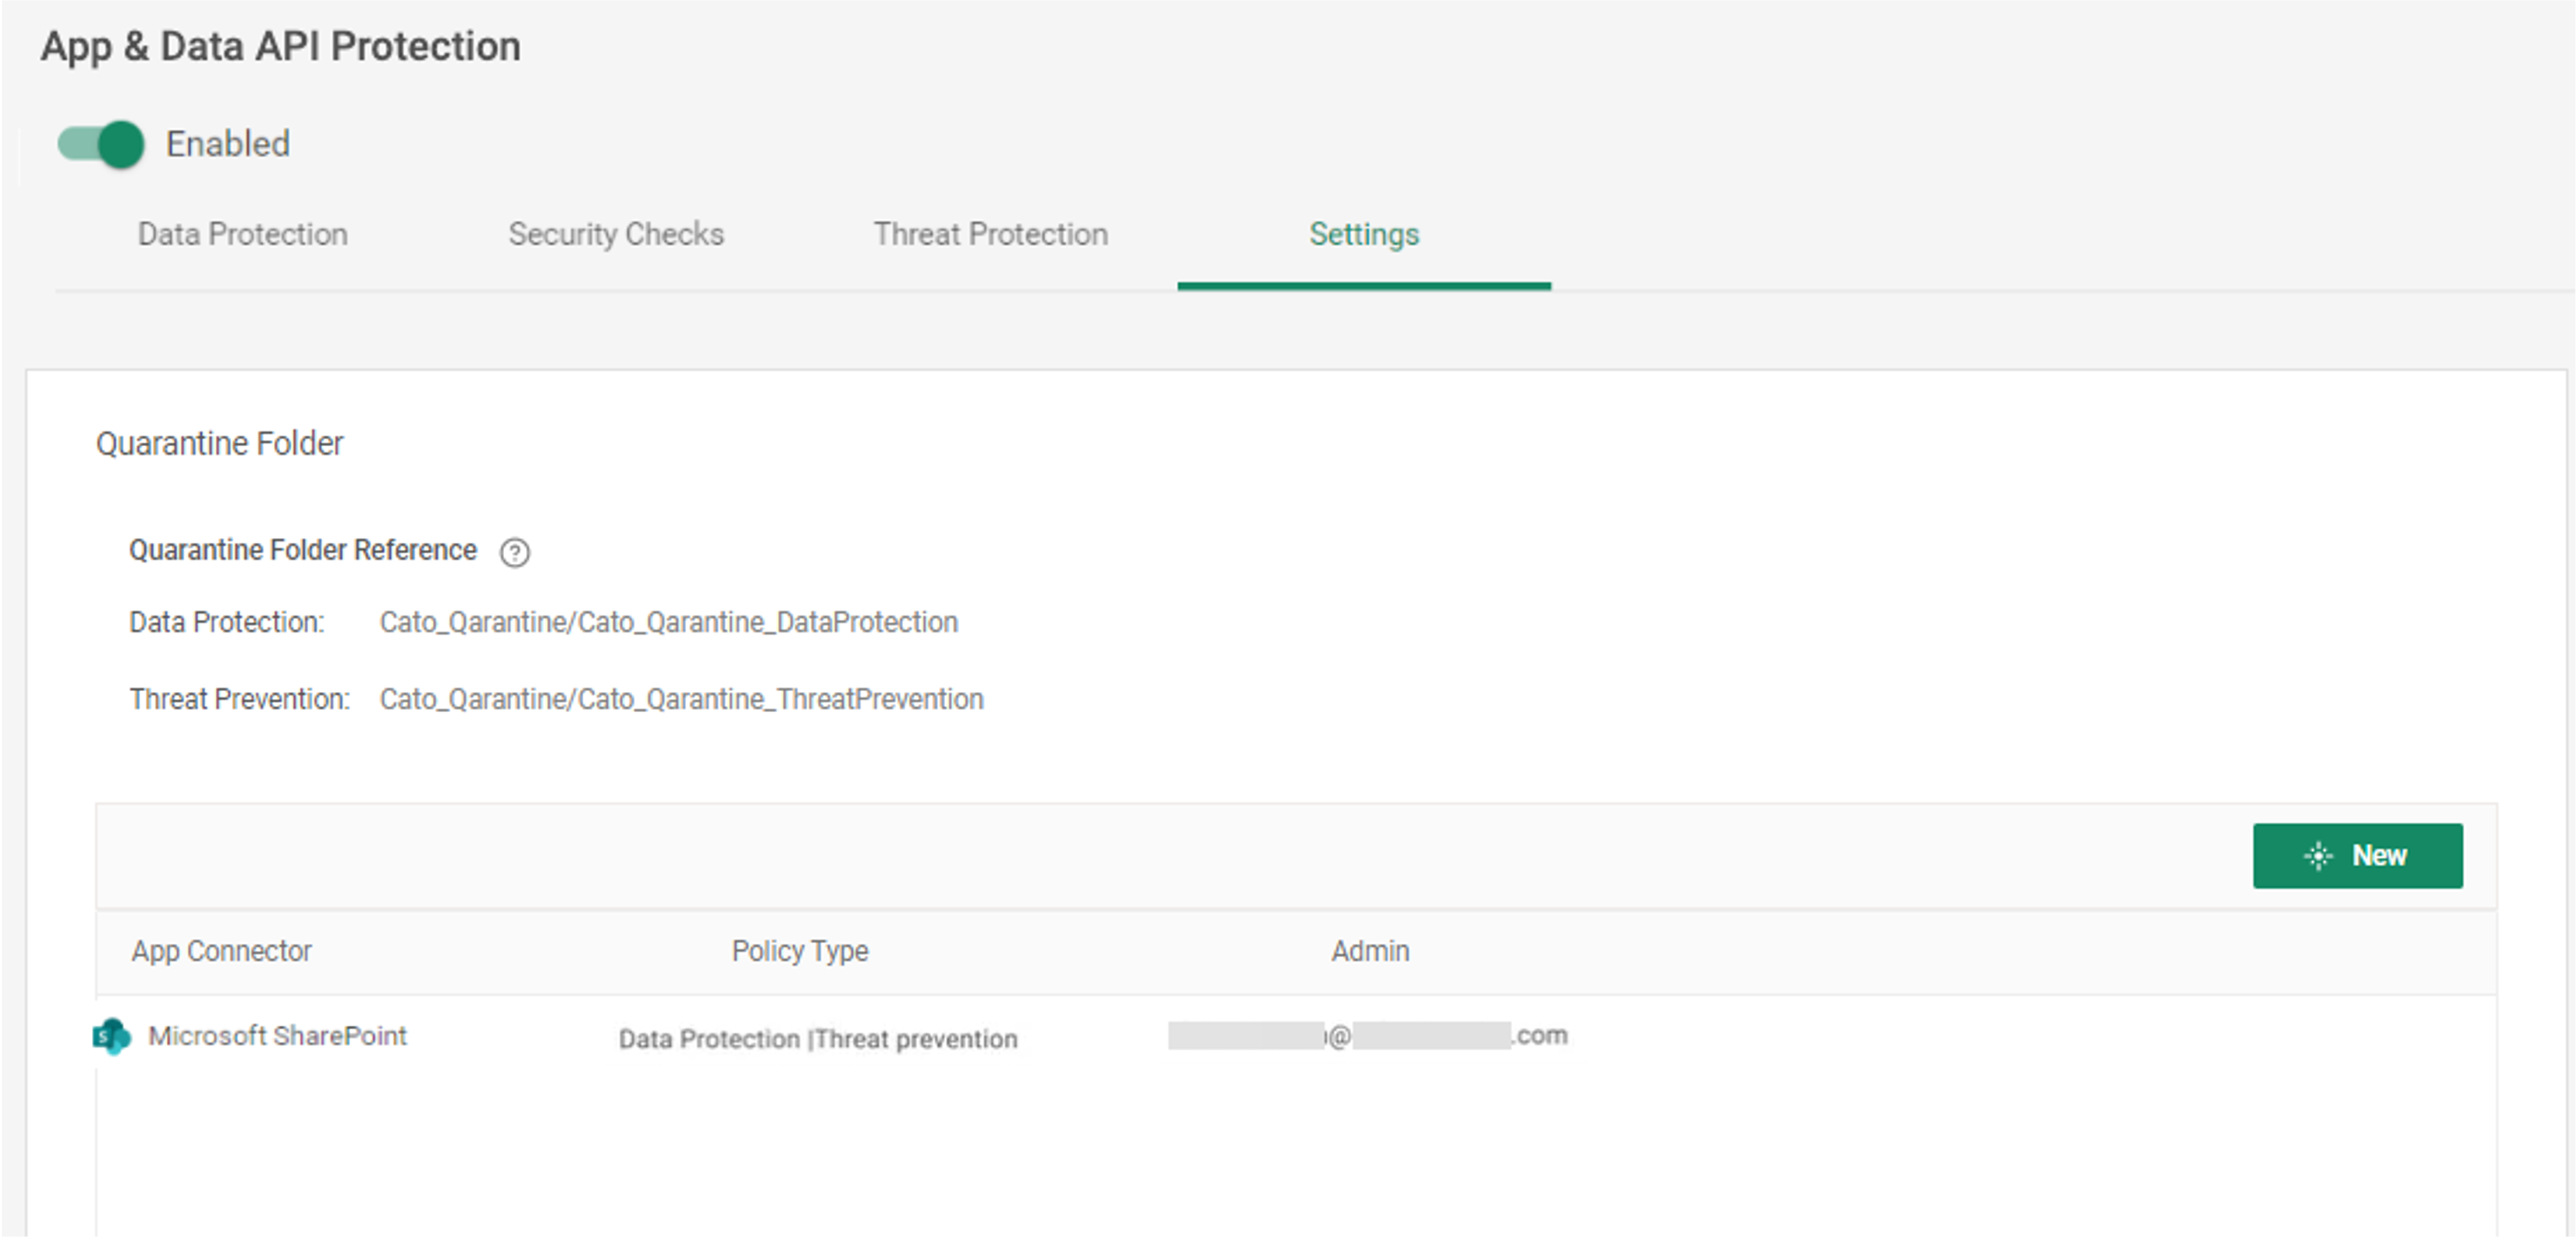The width and height of the screenshot is (2576, 1238).
Task: Click the Microsoft SharePoint connector icon
Action: (112, 1036)
